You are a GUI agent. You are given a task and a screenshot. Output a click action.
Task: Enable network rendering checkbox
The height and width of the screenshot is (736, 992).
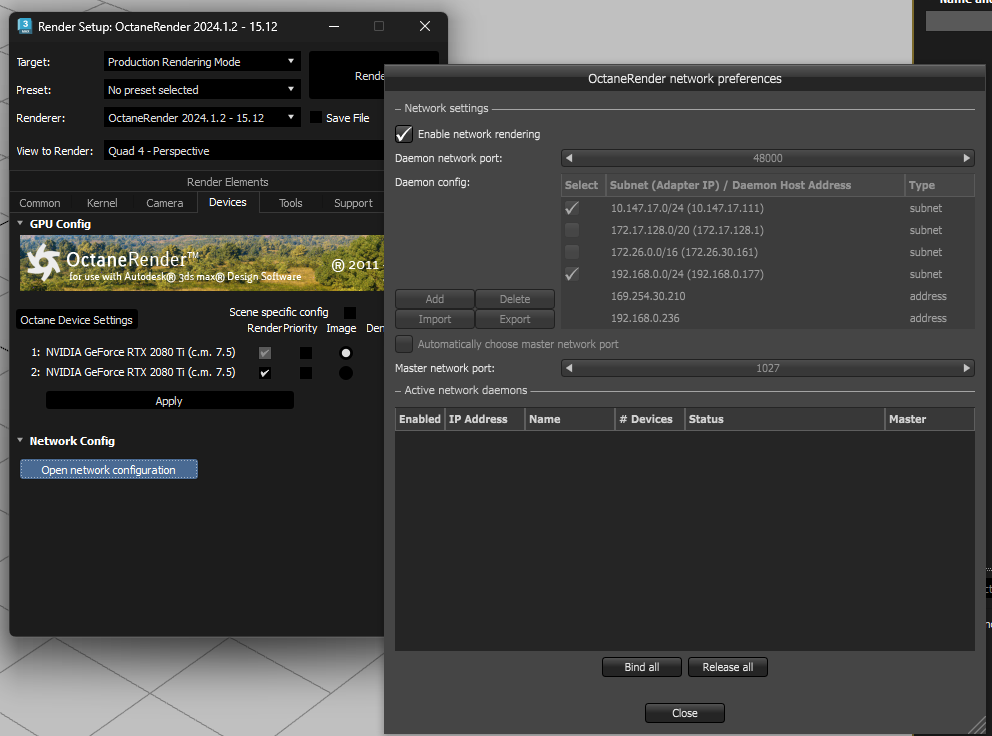point(404,134)
